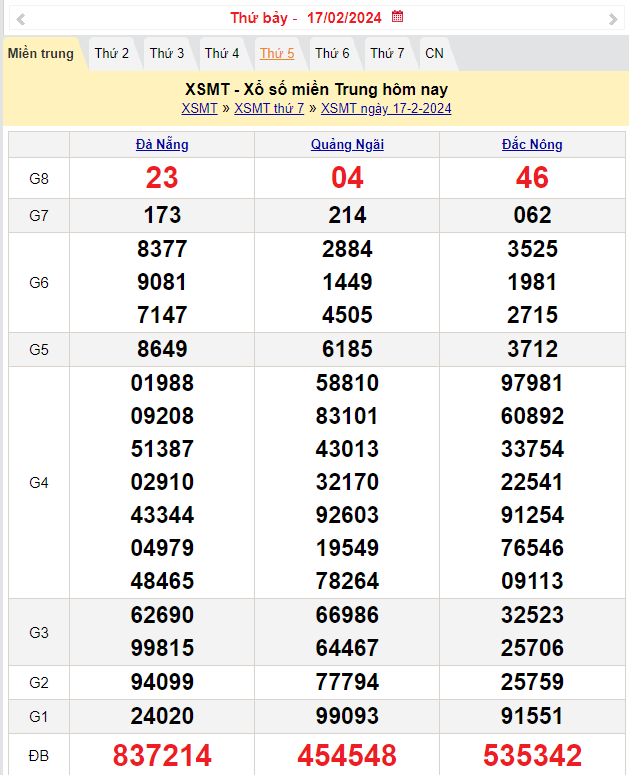Click the XSMT breadcrumb link

click(x=199, y=109)
